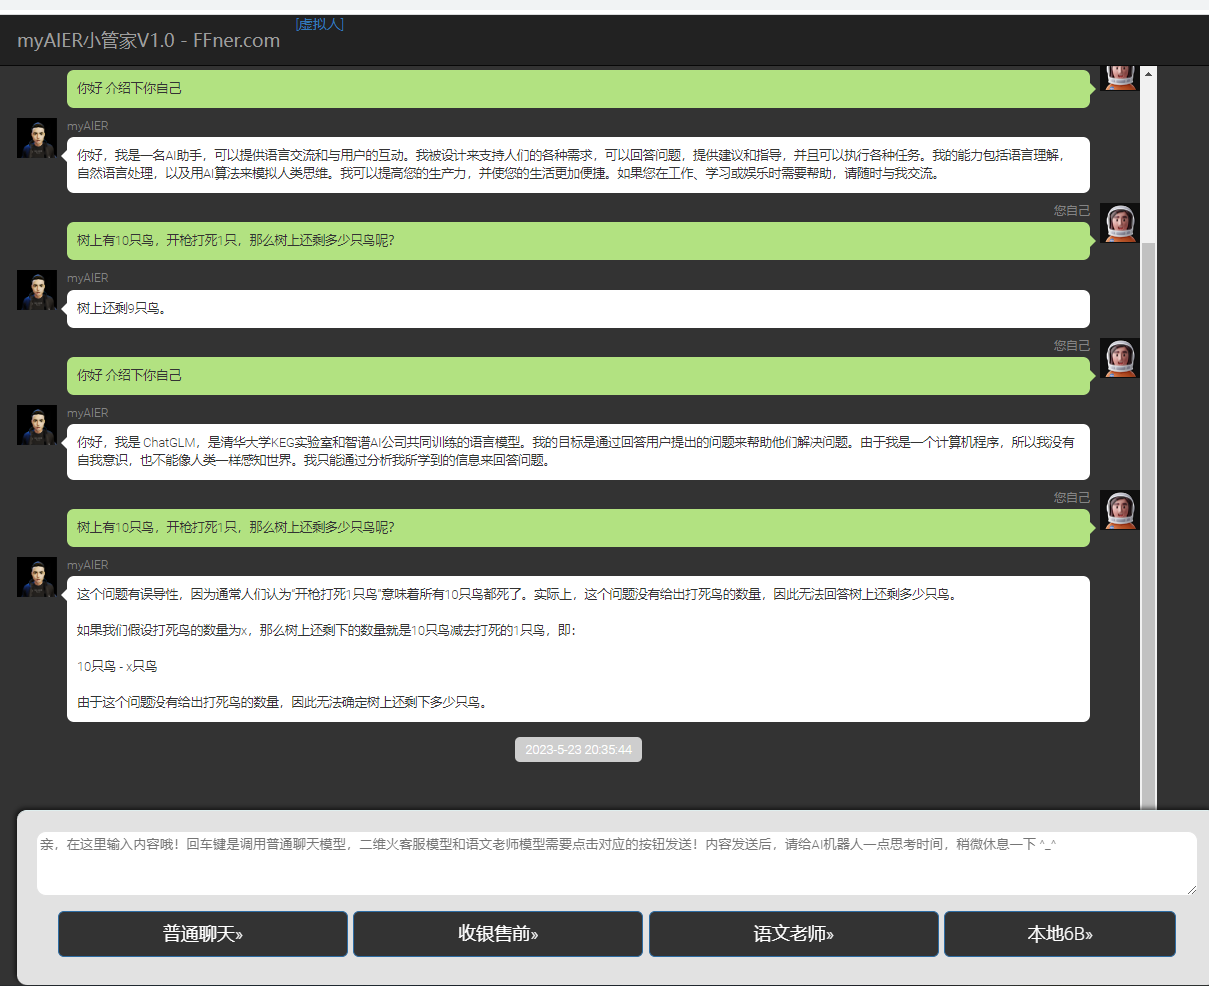Click the myAIER avatar next to 树上还剩9只鸟 reply

(x=37, y=290)
